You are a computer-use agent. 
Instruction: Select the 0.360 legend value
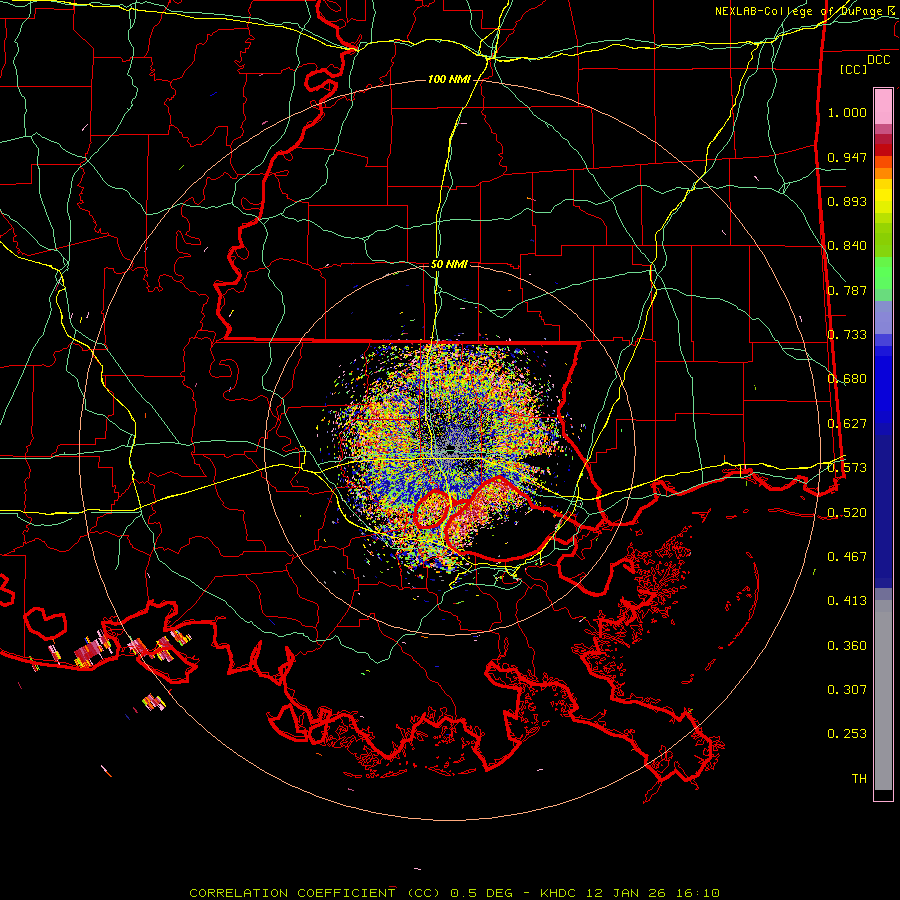[847, 646]
